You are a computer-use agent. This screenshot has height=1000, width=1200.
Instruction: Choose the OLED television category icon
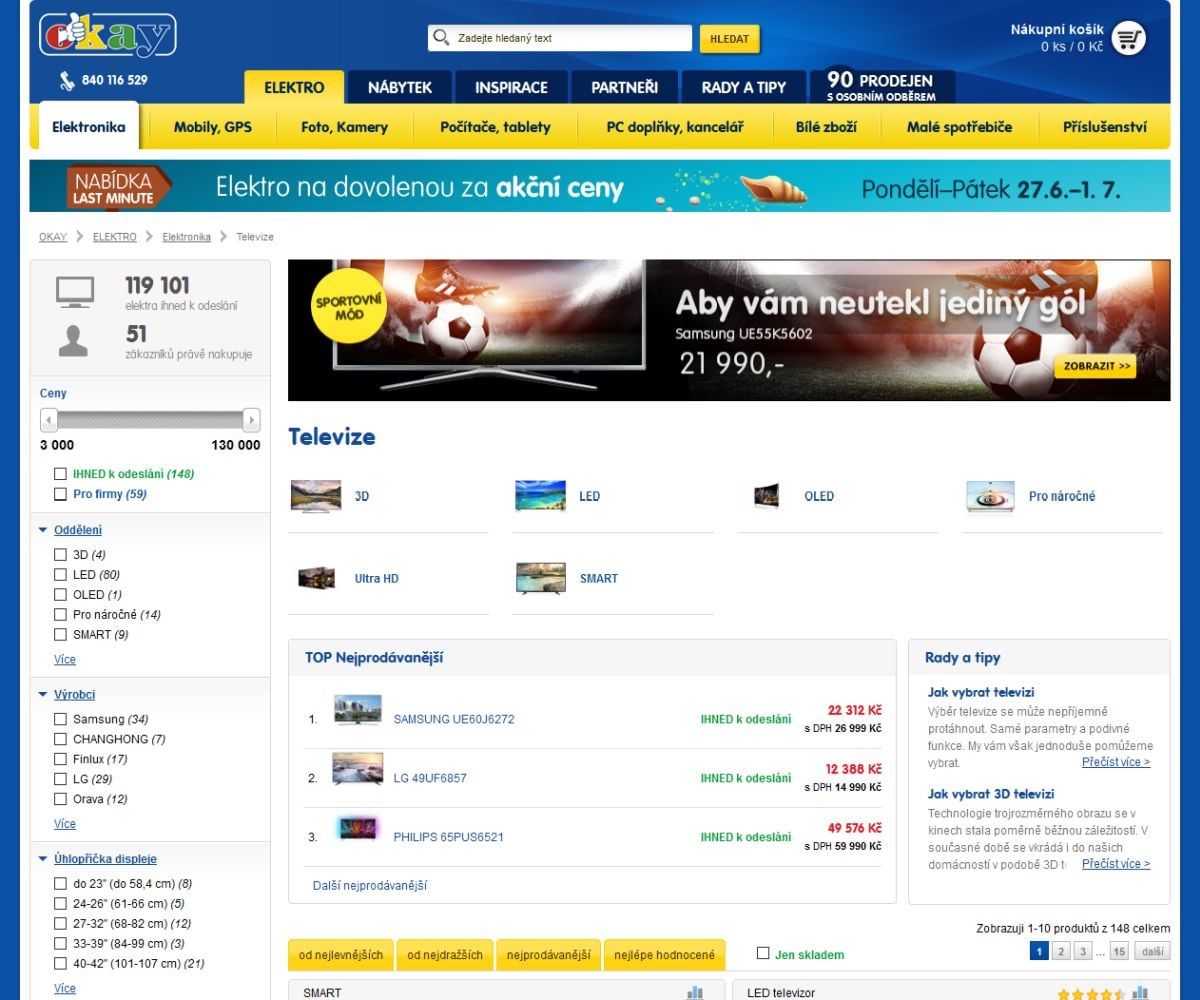pos(766,496)
